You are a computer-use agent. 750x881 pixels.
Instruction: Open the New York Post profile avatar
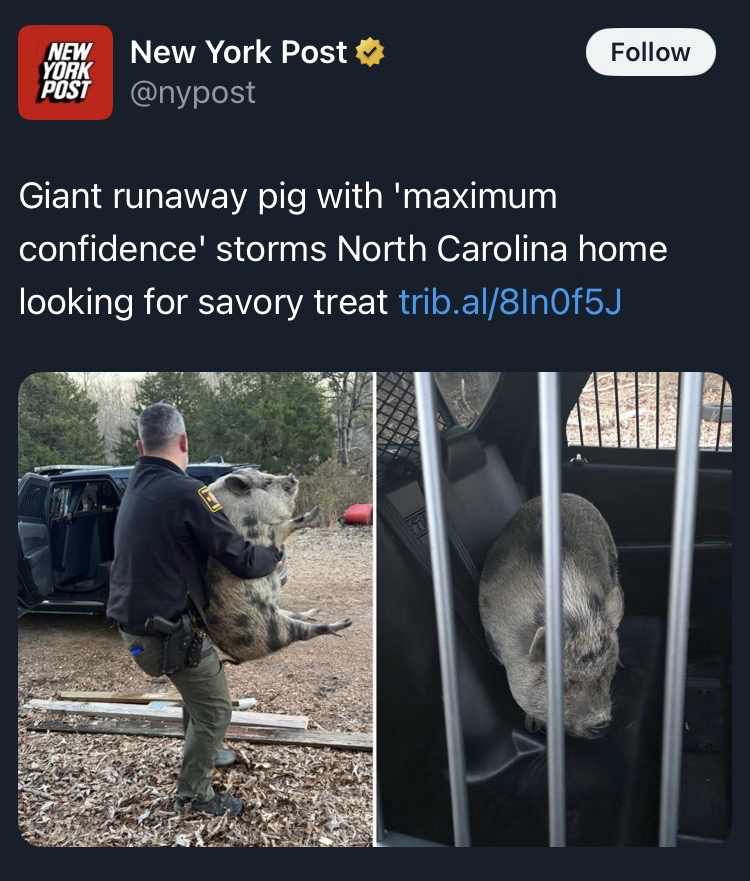click(65, 72)
